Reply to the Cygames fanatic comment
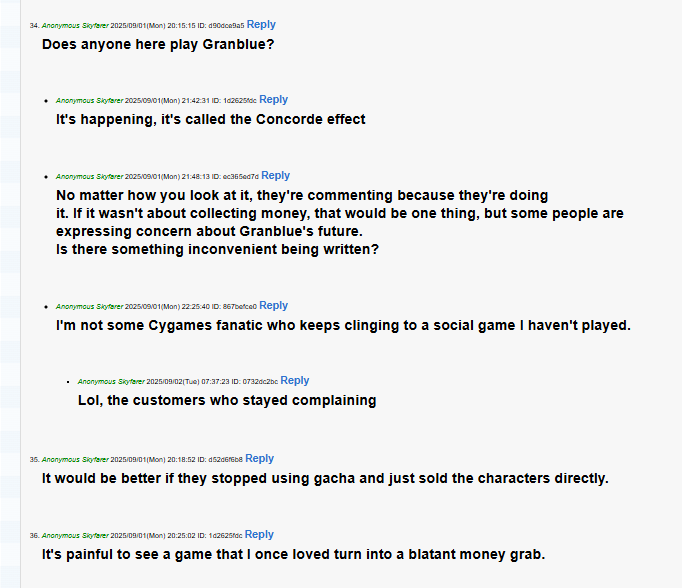This screenshot has width=682, height=588. click(273, 306)
